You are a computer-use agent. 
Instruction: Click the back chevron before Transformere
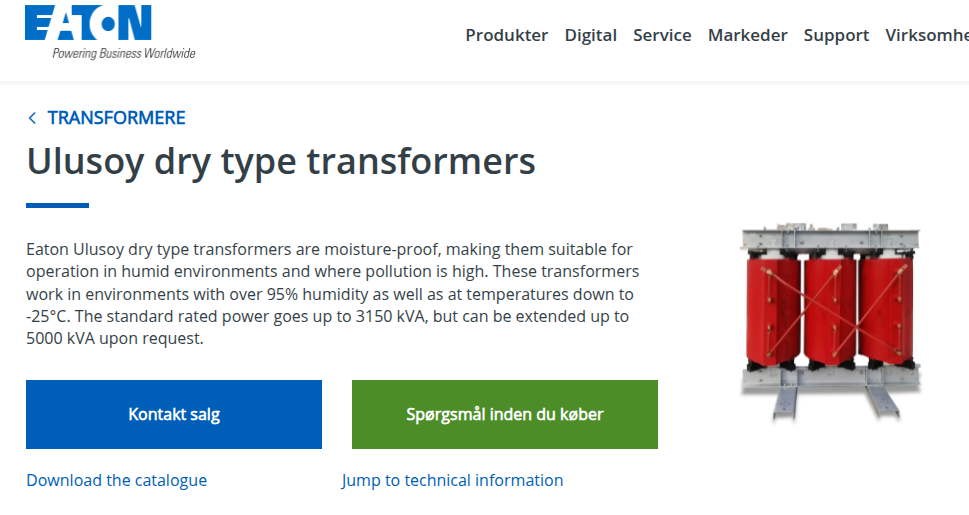(x=32, y=118)
